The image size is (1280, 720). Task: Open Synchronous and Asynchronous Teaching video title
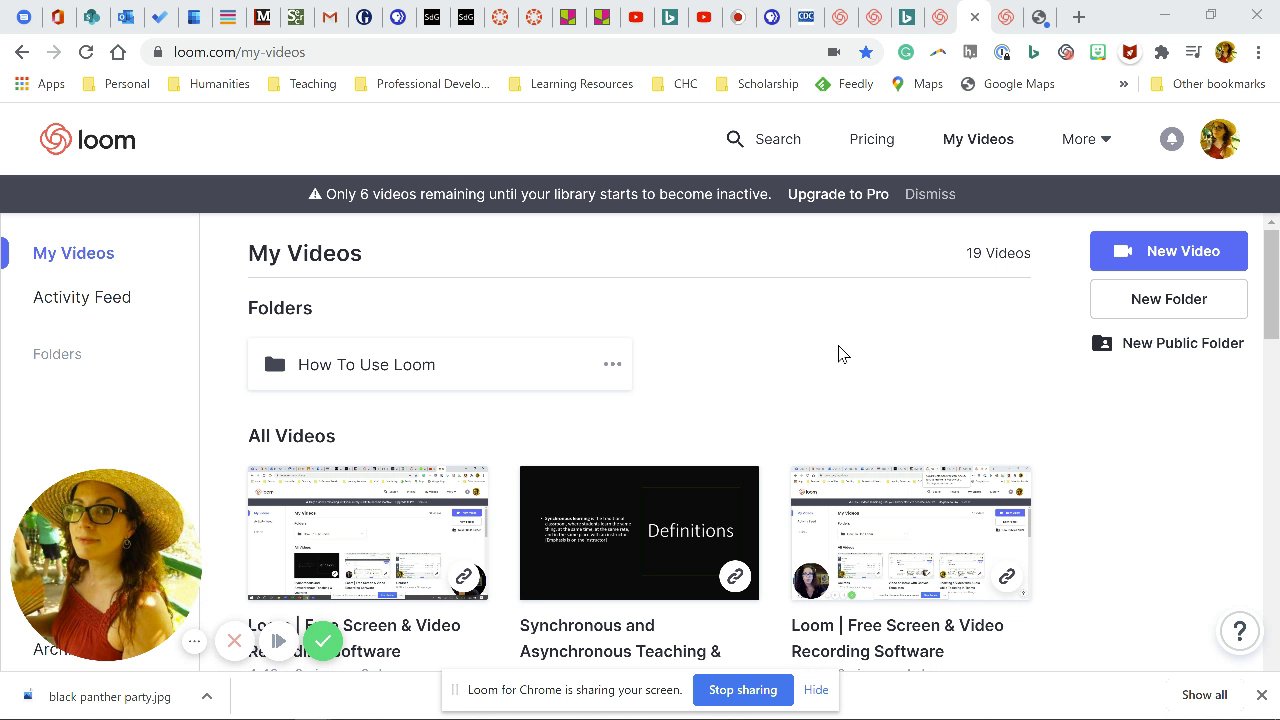tap(620, 638)
